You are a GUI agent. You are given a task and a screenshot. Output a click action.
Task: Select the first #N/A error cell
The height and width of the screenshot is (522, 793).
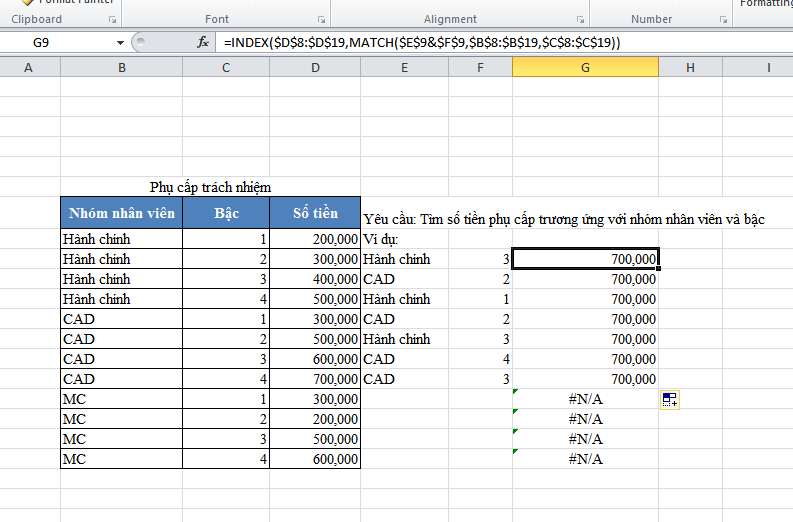pyautogui.click(x=585, y=399)
